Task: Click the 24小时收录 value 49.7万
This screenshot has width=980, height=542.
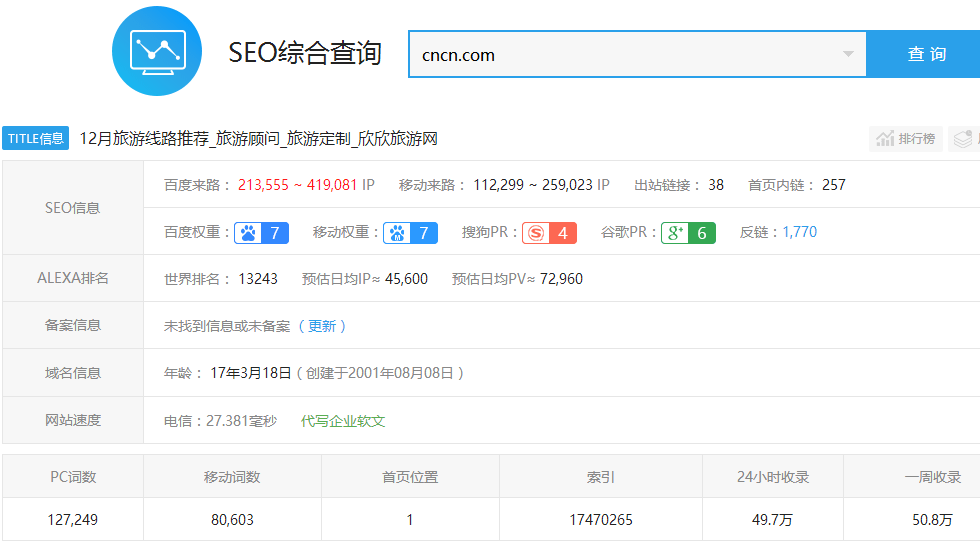Action: (x=772, y=519)
